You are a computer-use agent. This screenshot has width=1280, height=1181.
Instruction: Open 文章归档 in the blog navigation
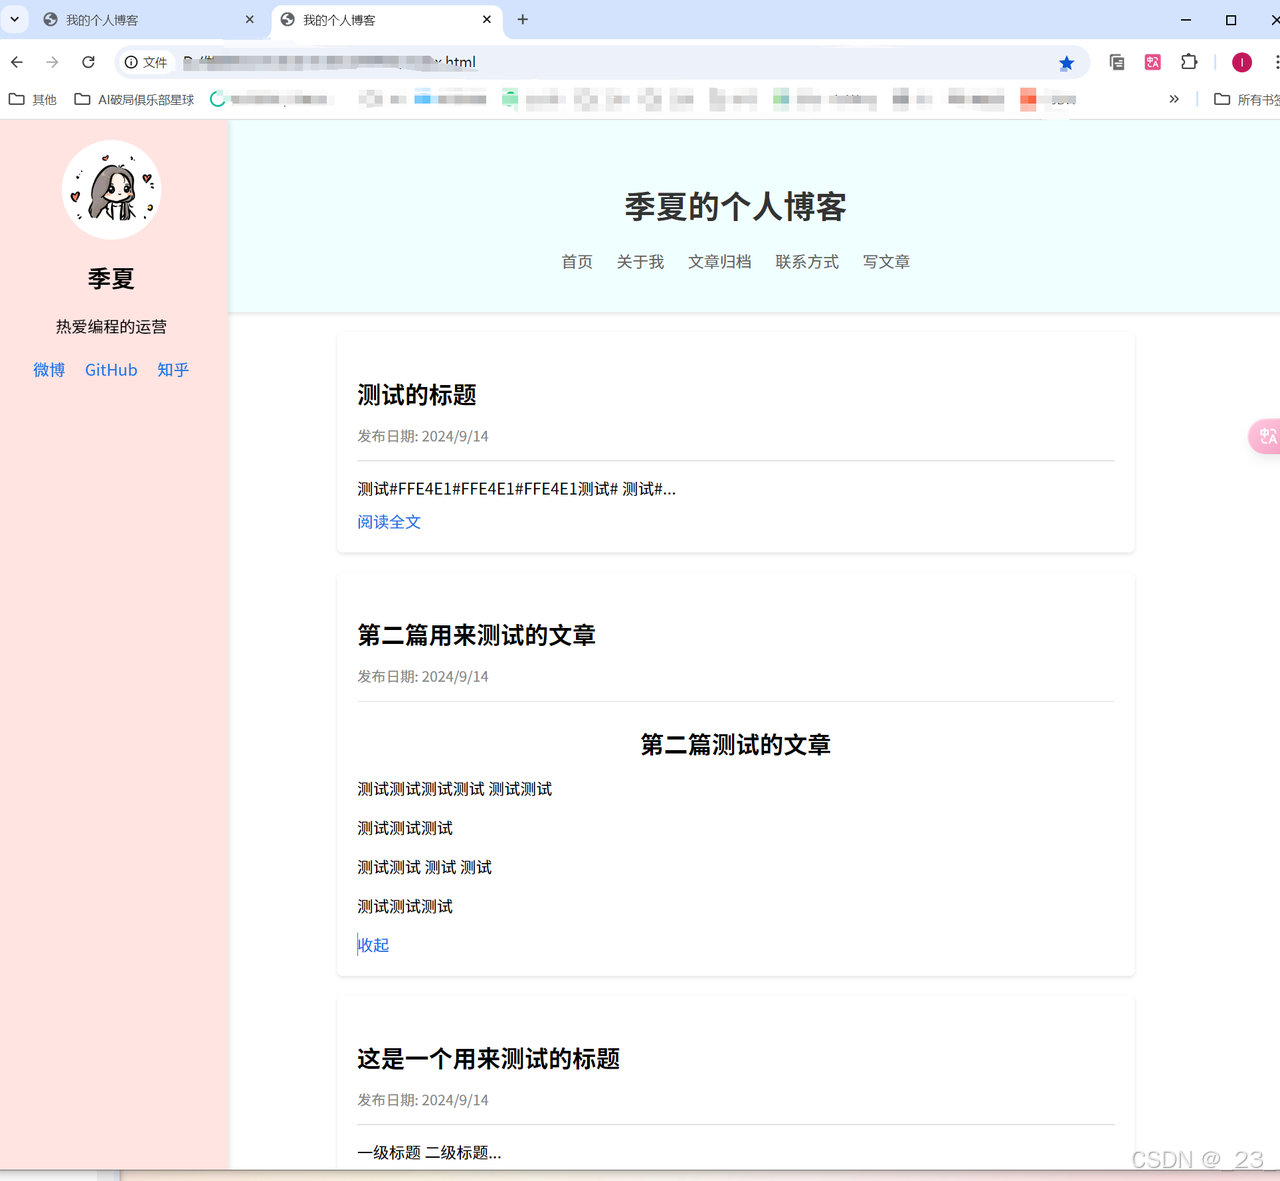(720, 261)
